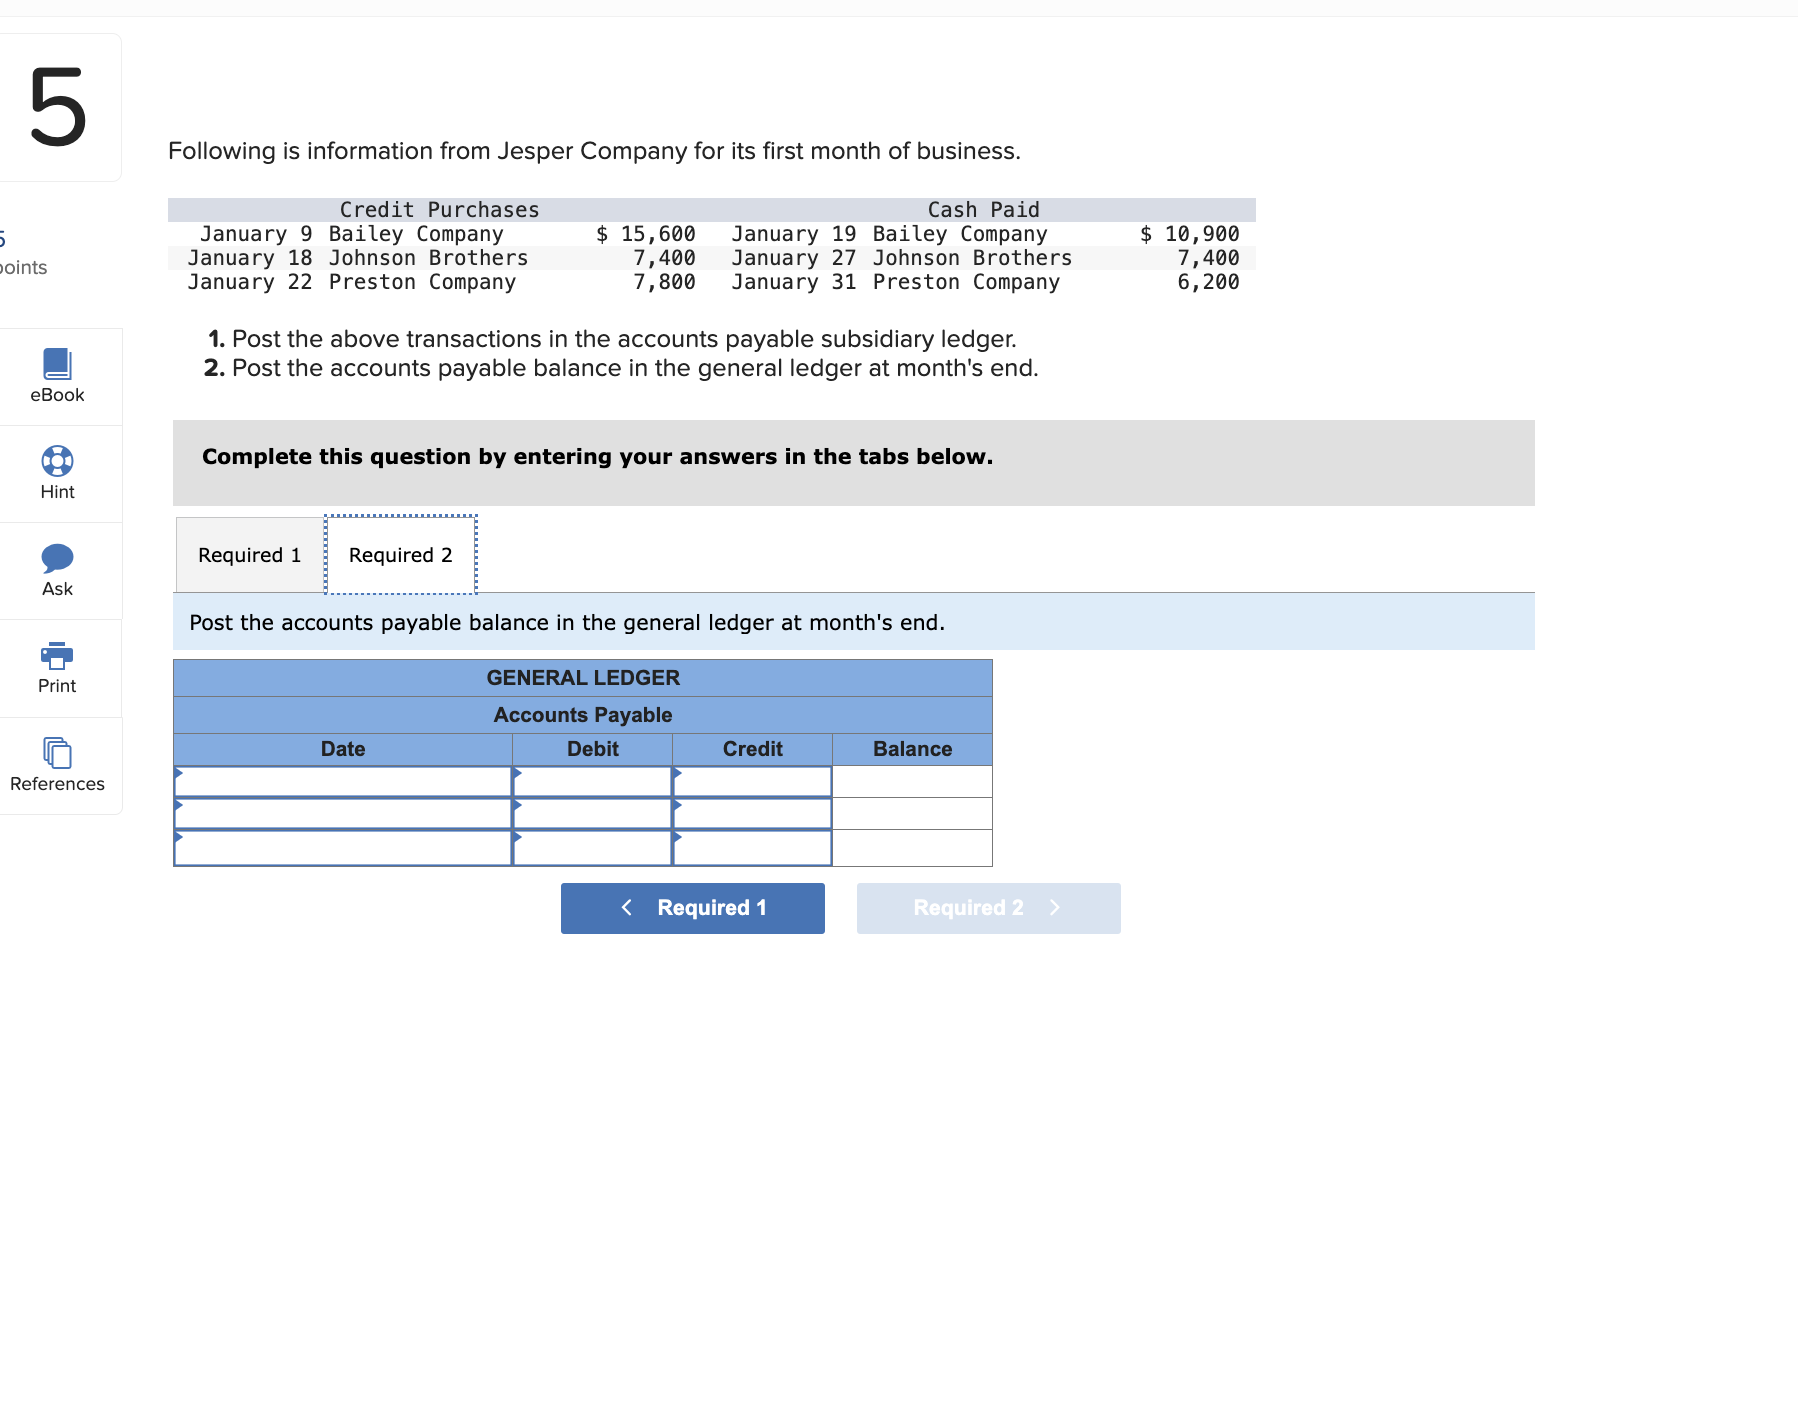
Task: Click the Date column header
Action: 343,749
